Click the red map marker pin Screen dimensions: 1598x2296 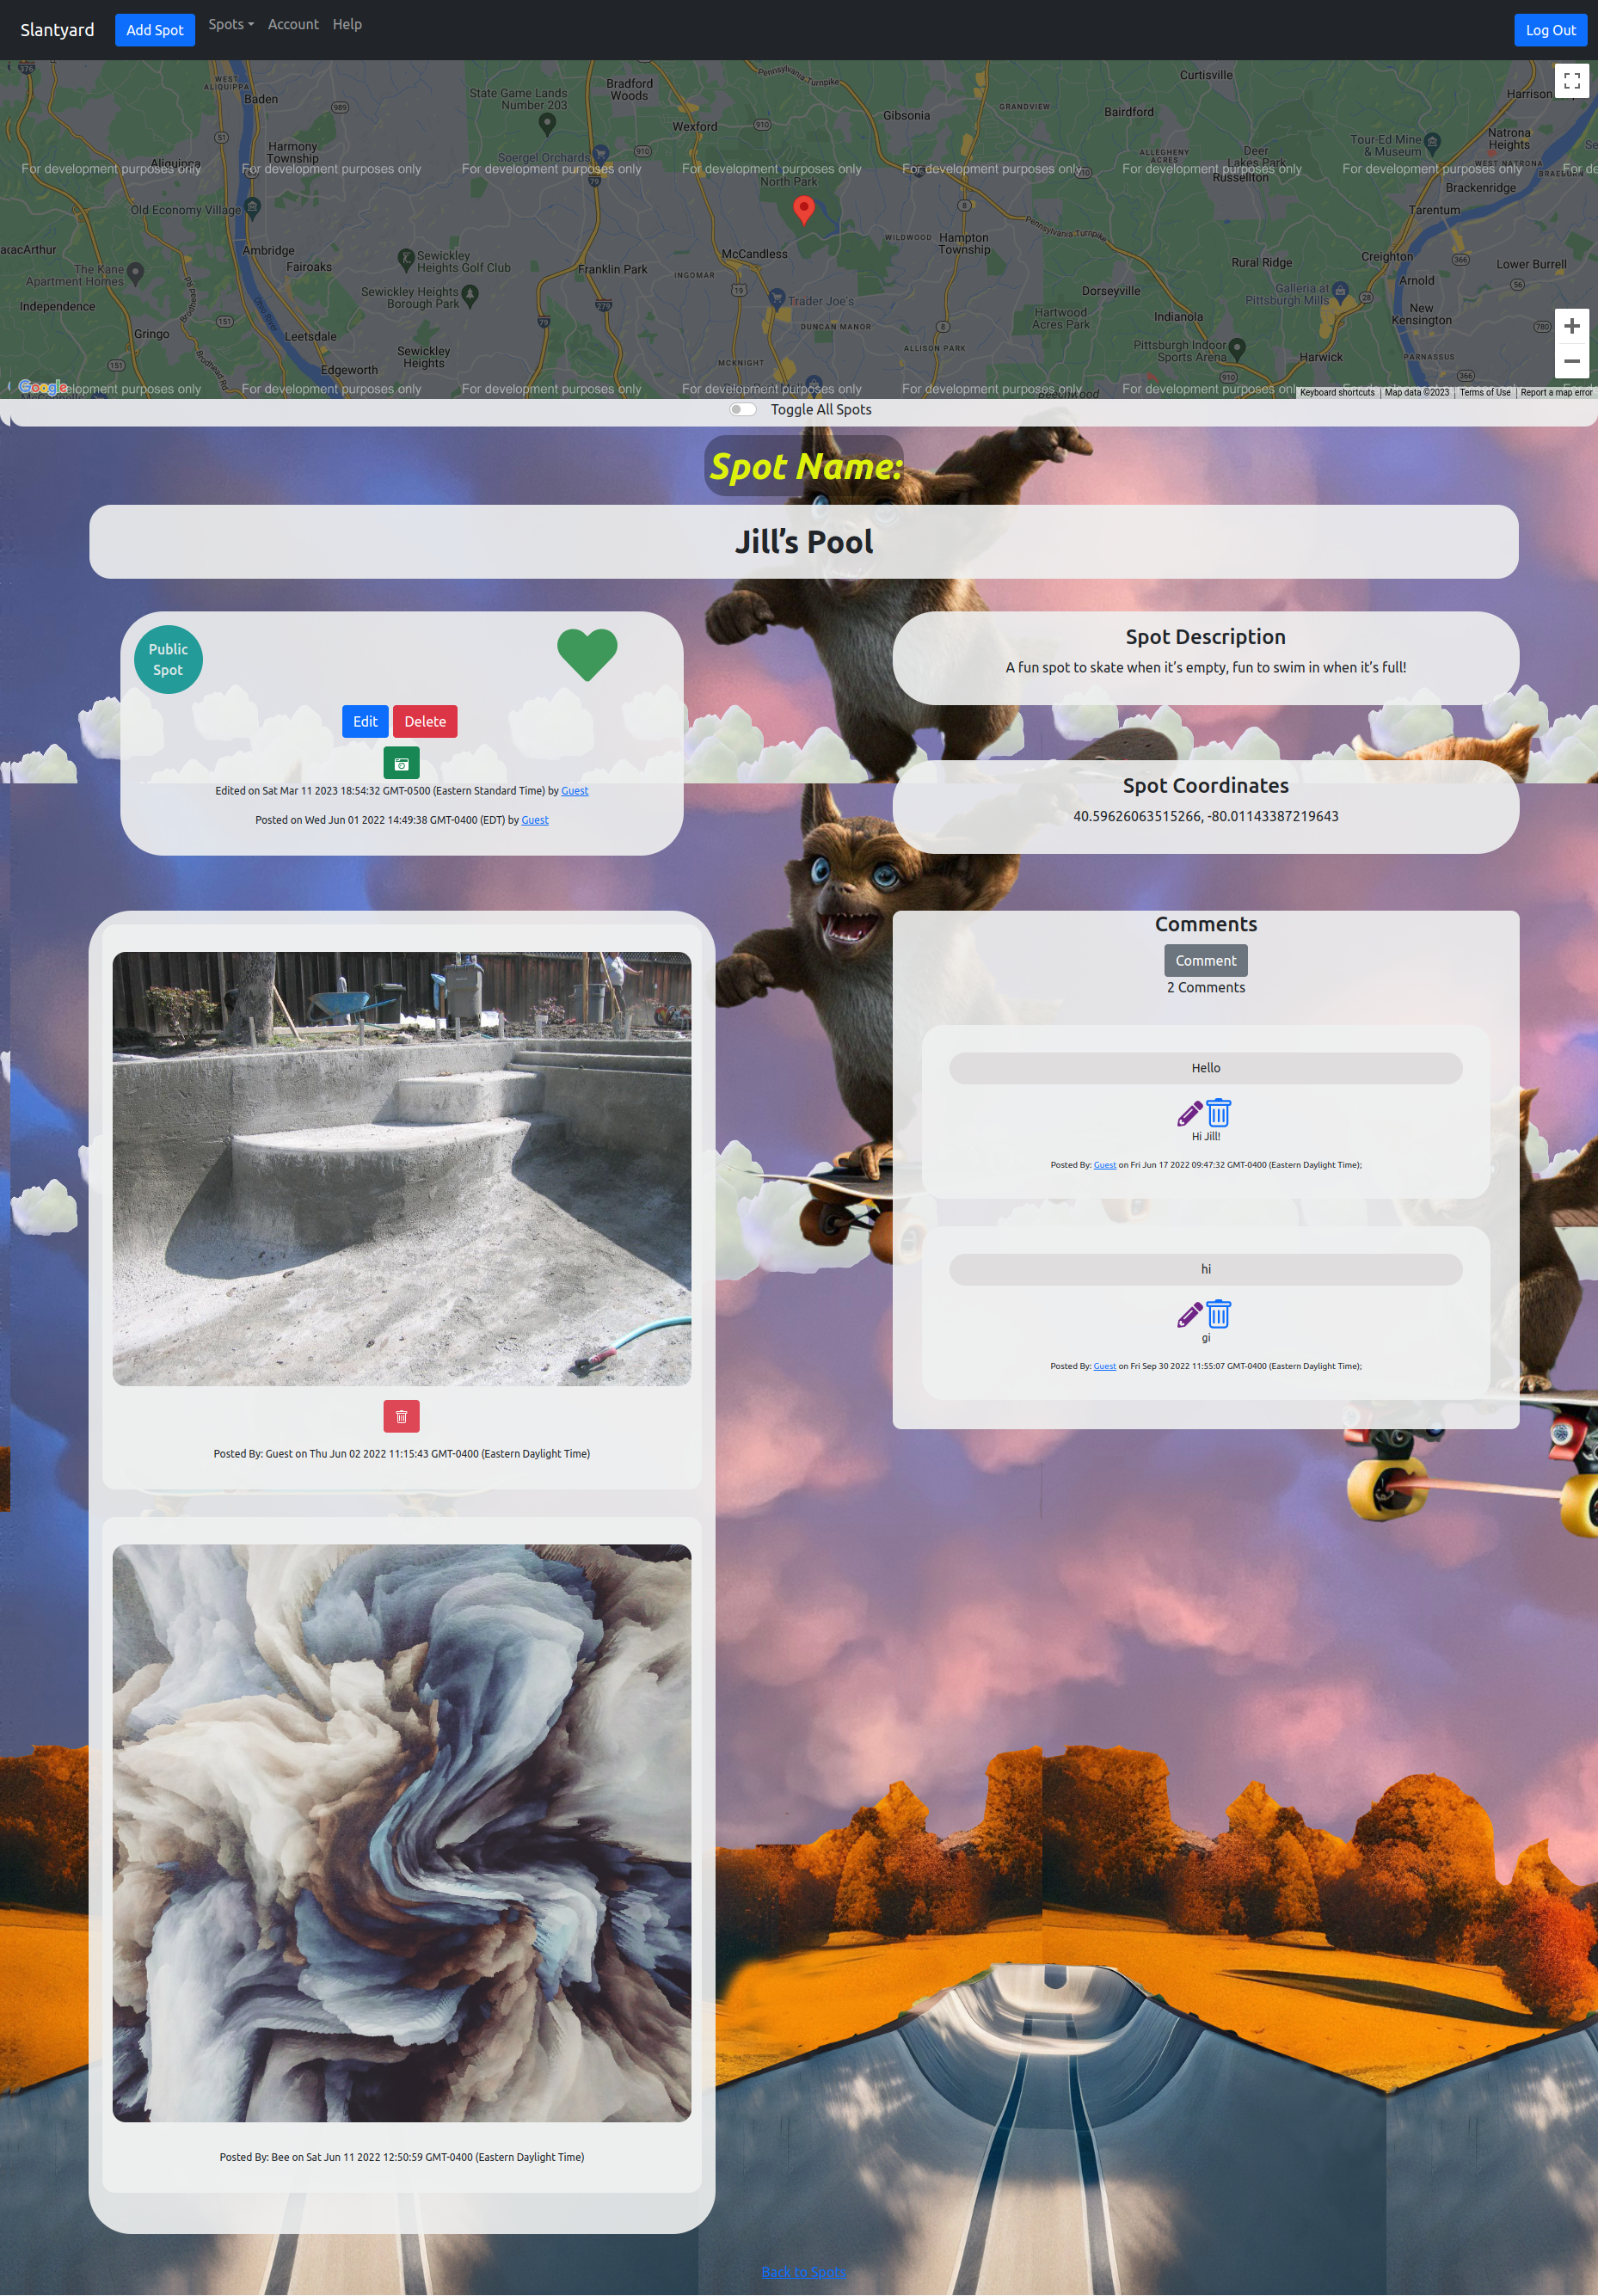[x=803, y=208]
